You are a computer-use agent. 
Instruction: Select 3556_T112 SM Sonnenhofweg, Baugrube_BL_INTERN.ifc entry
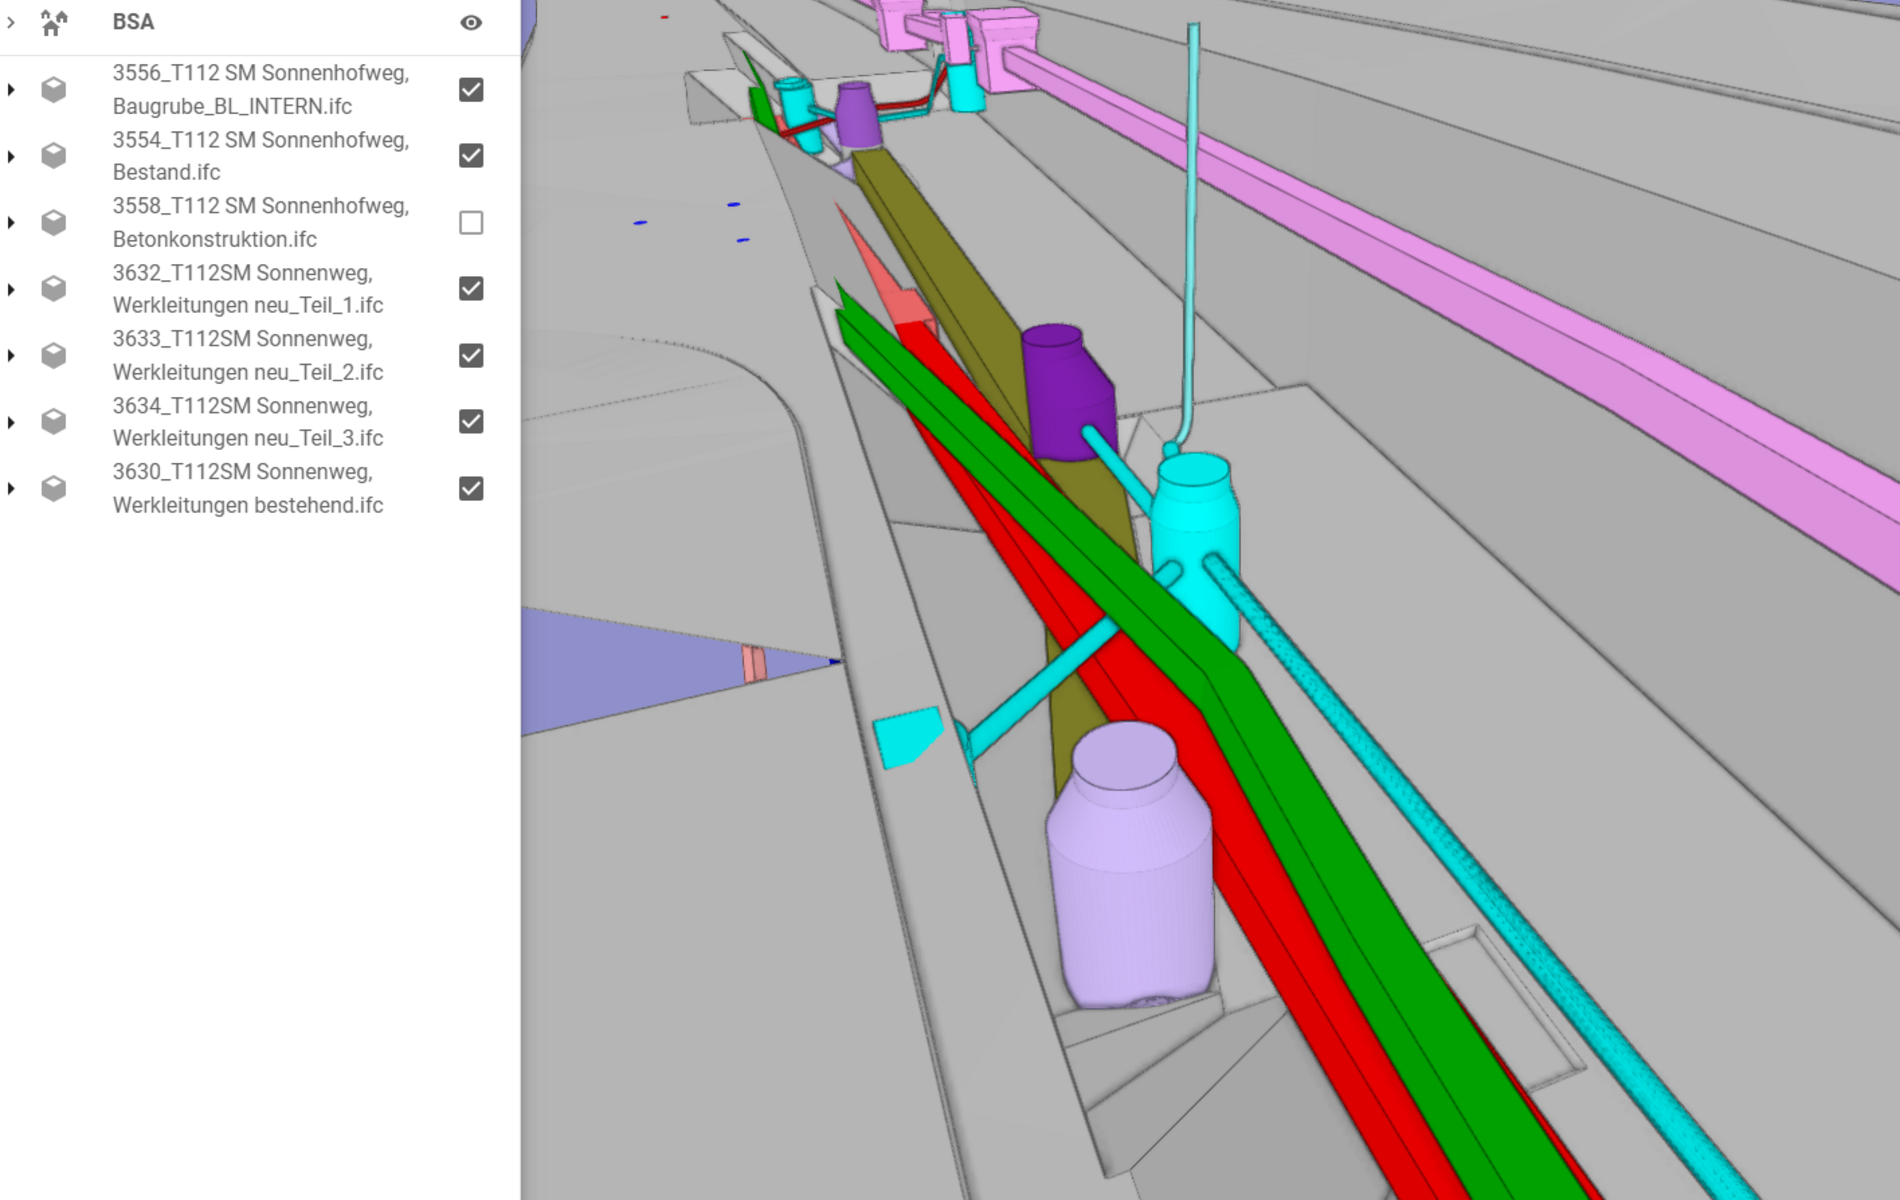(x=261, y=89)
